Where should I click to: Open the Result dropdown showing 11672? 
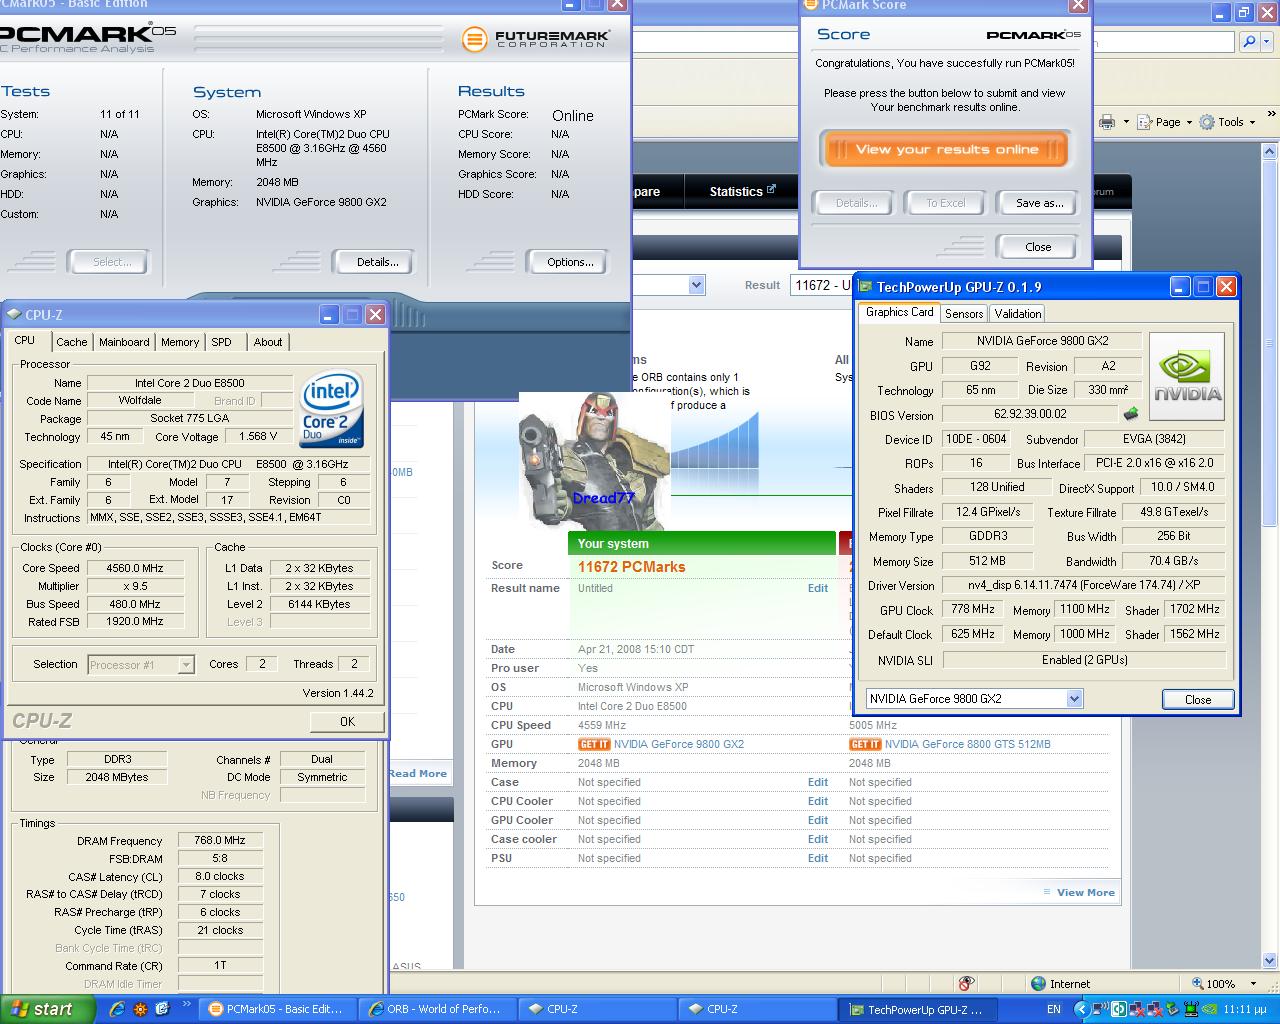click(820, 285)
